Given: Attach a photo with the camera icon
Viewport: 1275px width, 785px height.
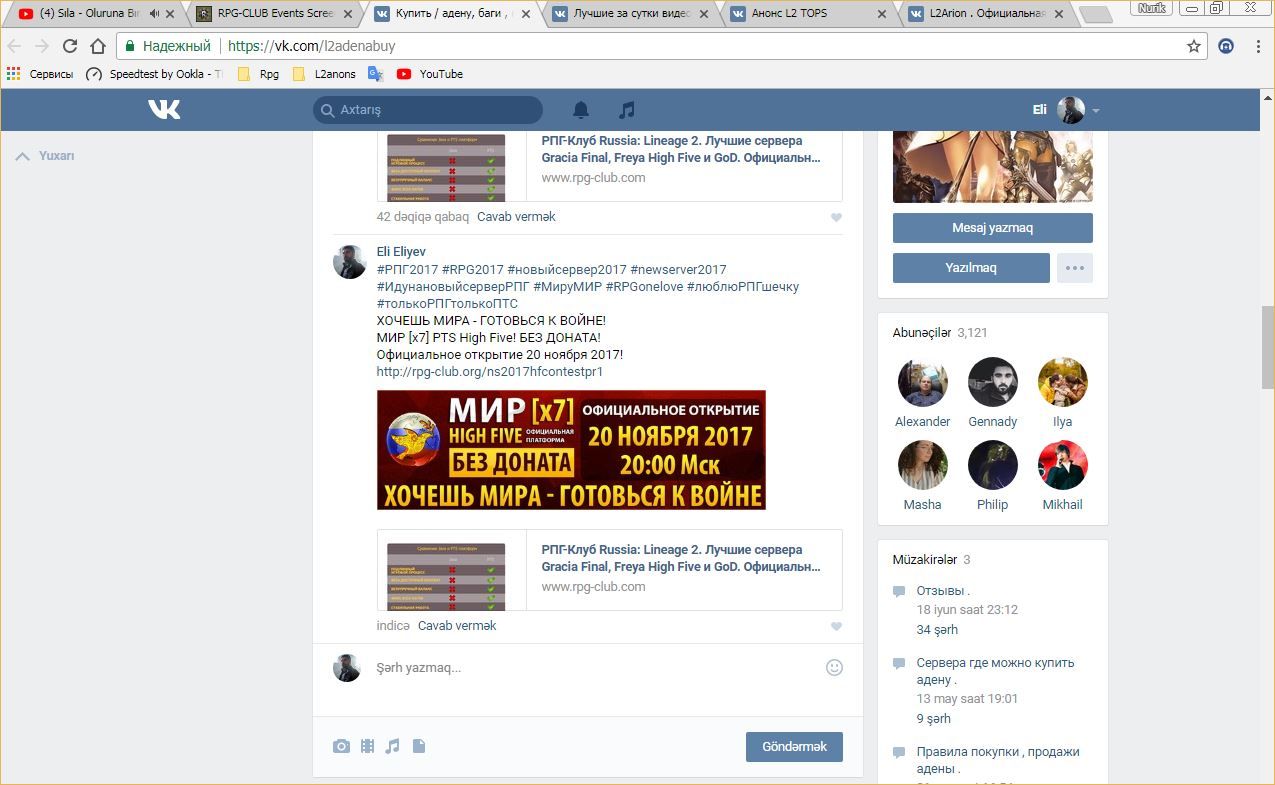Looking at the screenshot, I should click(x=342, y=746).
